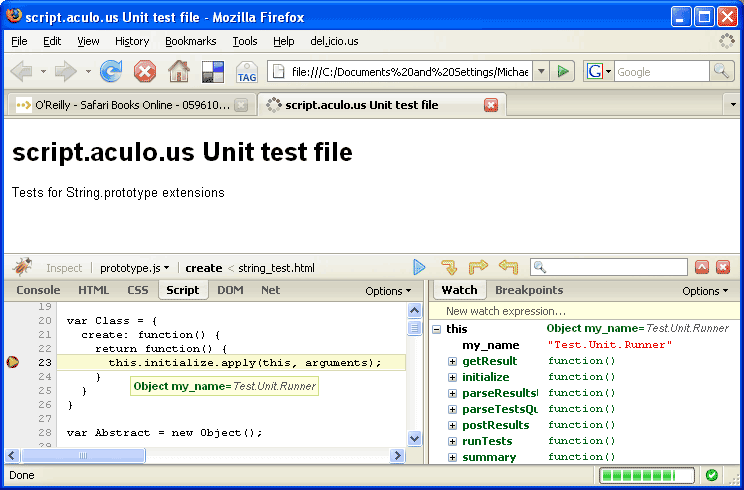Open Back button history dropdown arrow

click(43, 72)
